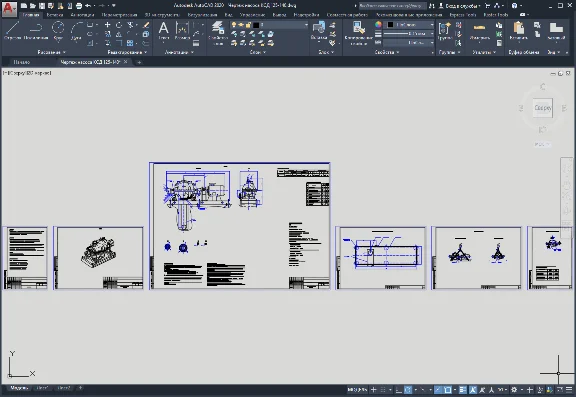Open the AutoCAD application menu button
This screenshot has width=576, height=397.
pos(9,9)
